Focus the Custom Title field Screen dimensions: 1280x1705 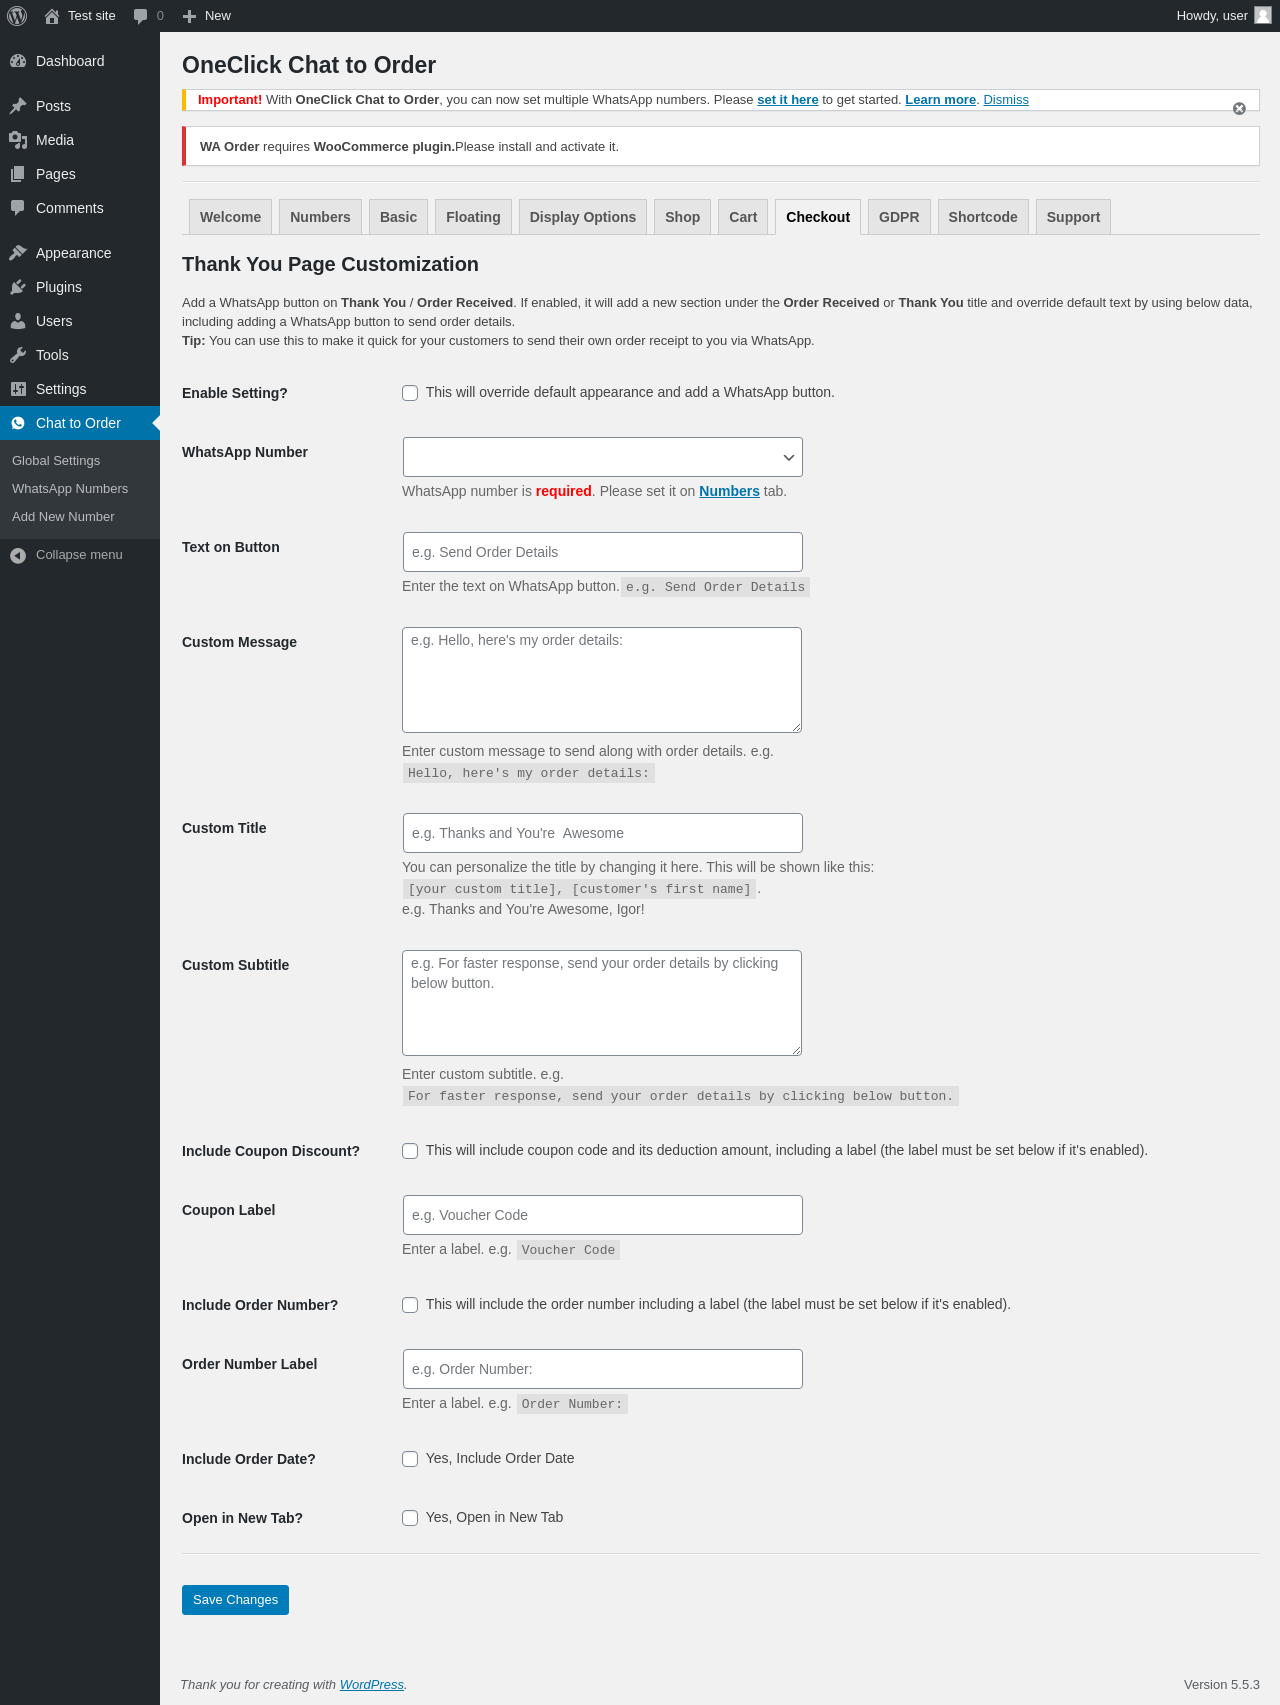coord(602,833)
